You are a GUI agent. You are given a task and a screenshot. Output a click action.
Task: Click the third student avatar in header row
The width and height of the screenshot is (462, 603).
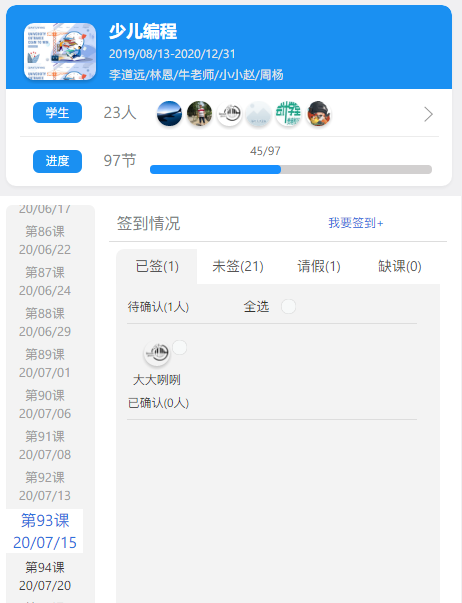pyautogui.click(x=229, y=114)
